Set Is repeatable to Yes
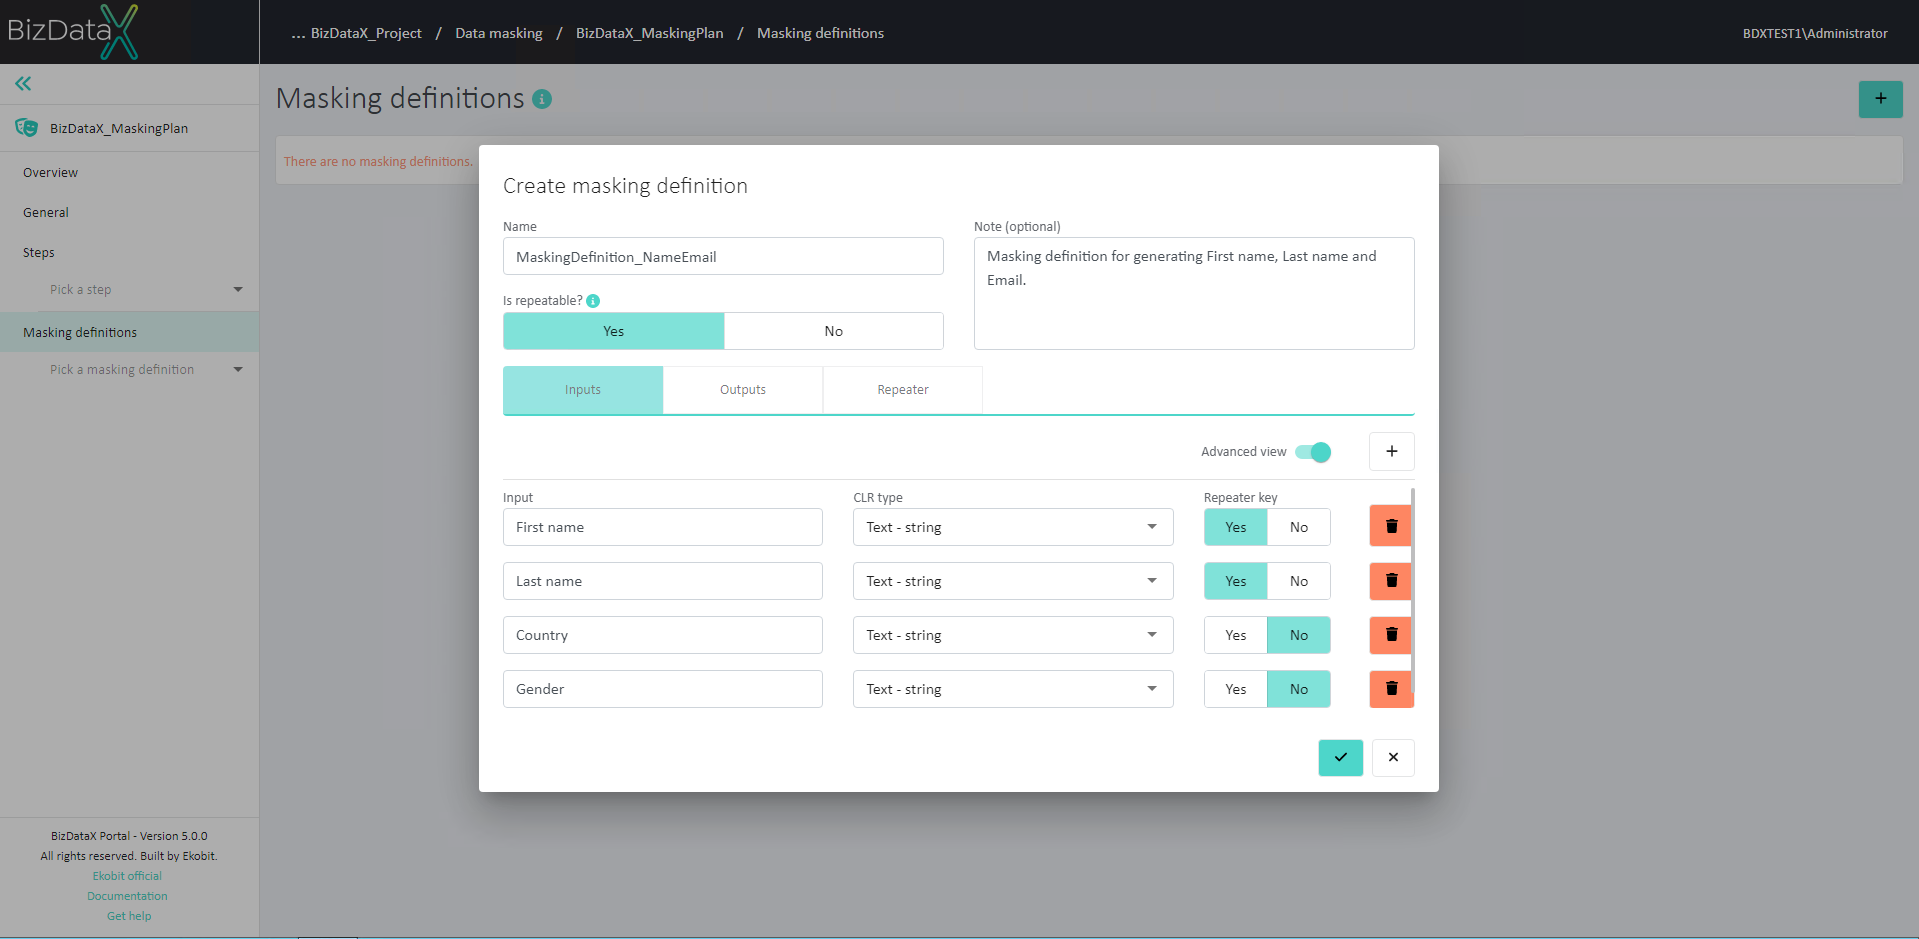 pyautogui.click(x=613, y=331)
